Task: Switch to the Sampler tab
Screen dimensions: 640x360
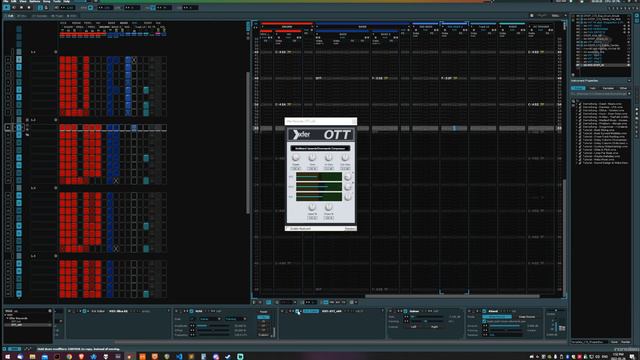Action: click(x=39, y=16)
